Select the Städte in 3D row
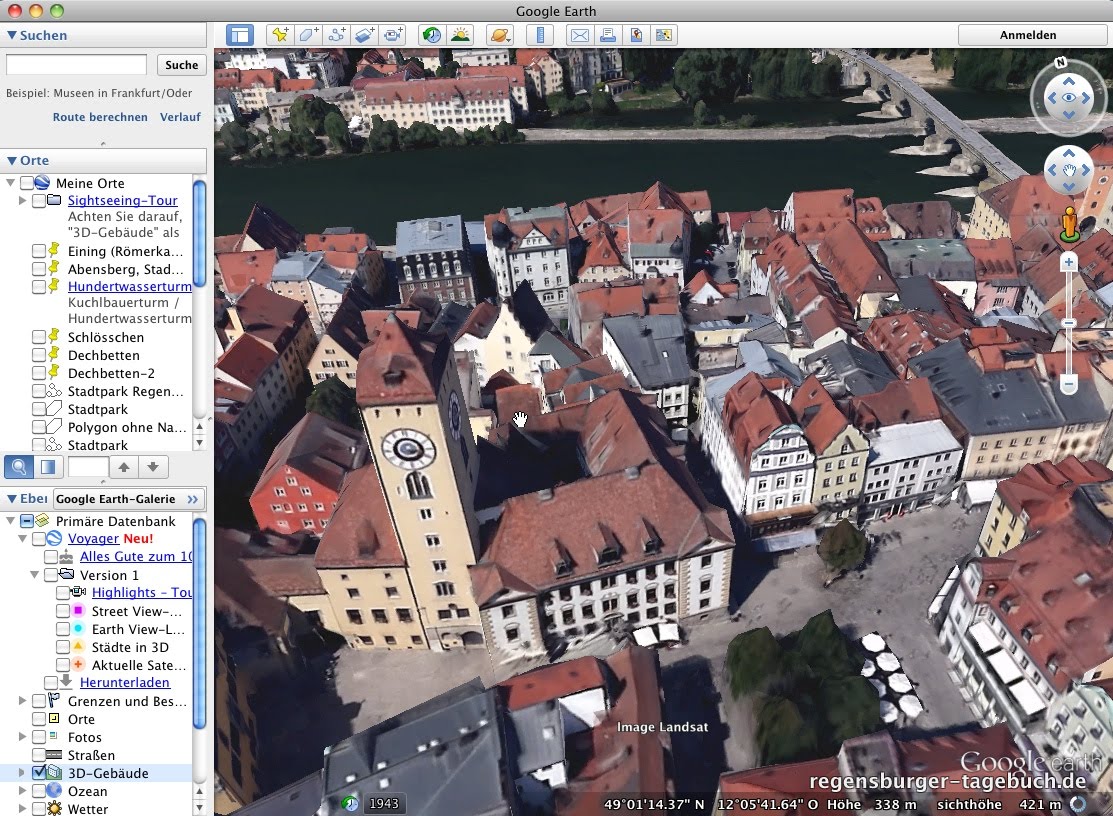This screenshot has width=1113, height=816. click(130, 647)
